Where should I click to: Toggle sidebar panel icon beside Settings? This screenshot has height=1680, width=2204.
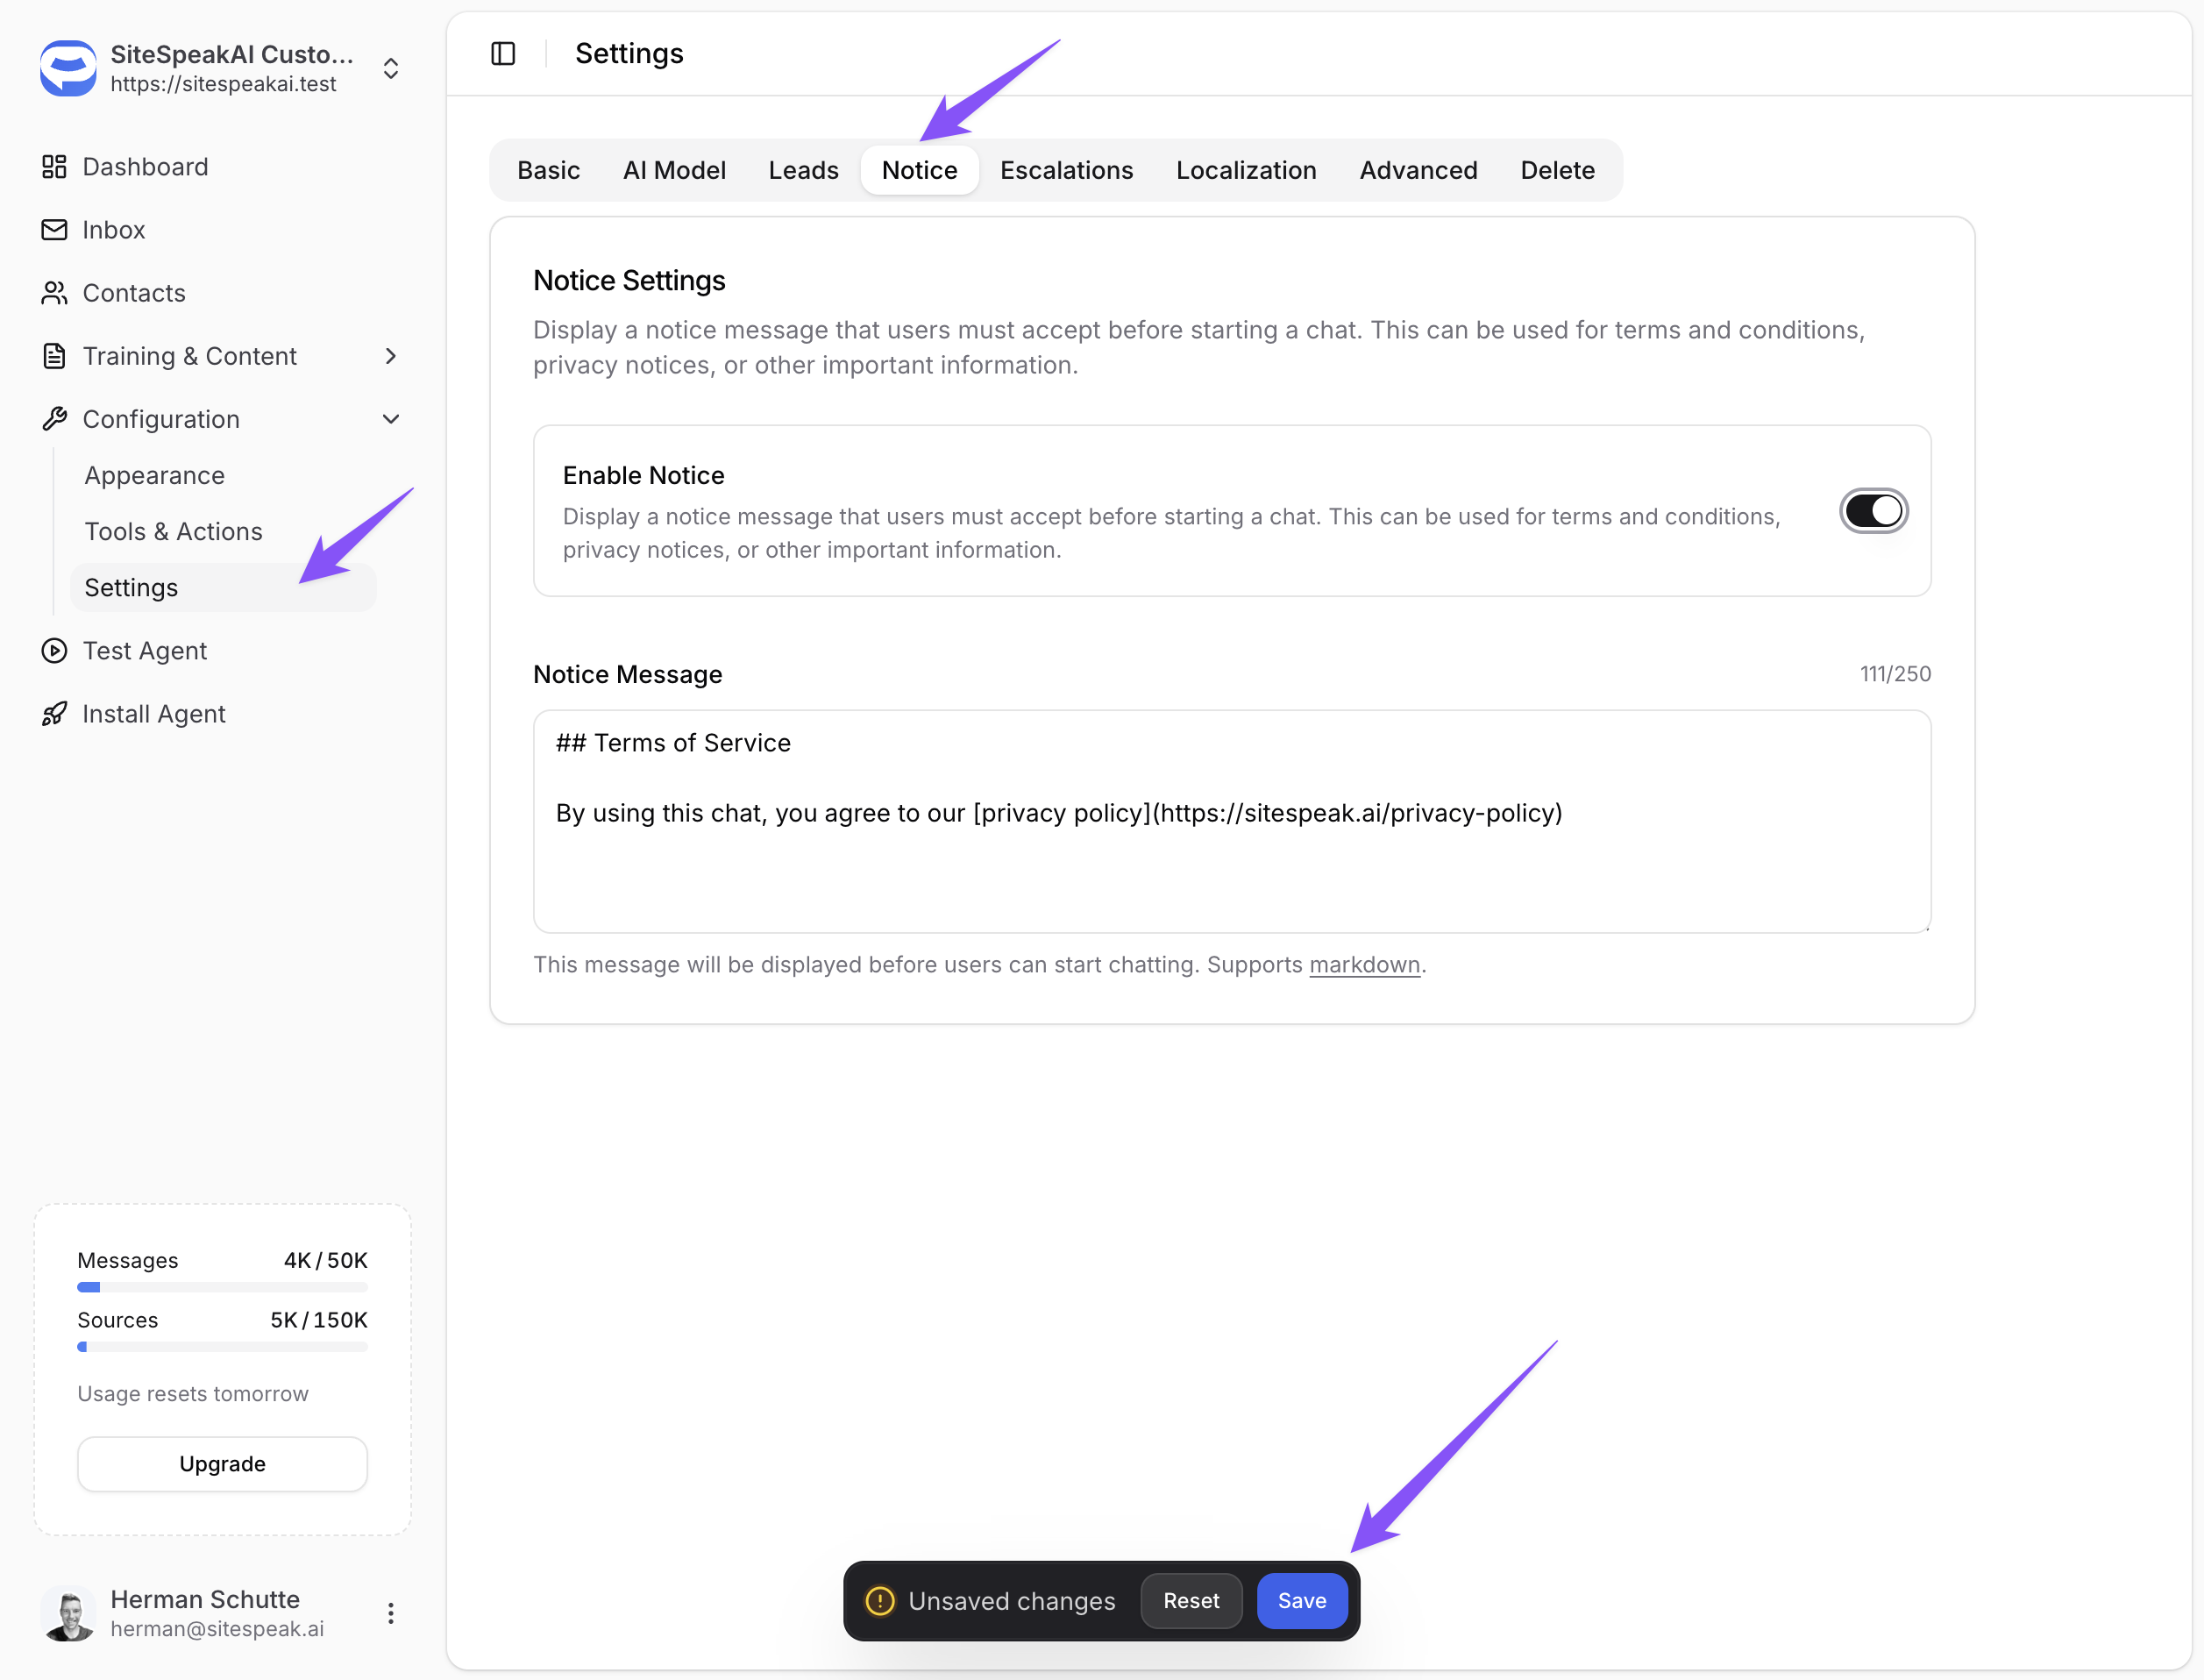click(x=503, y=53)
